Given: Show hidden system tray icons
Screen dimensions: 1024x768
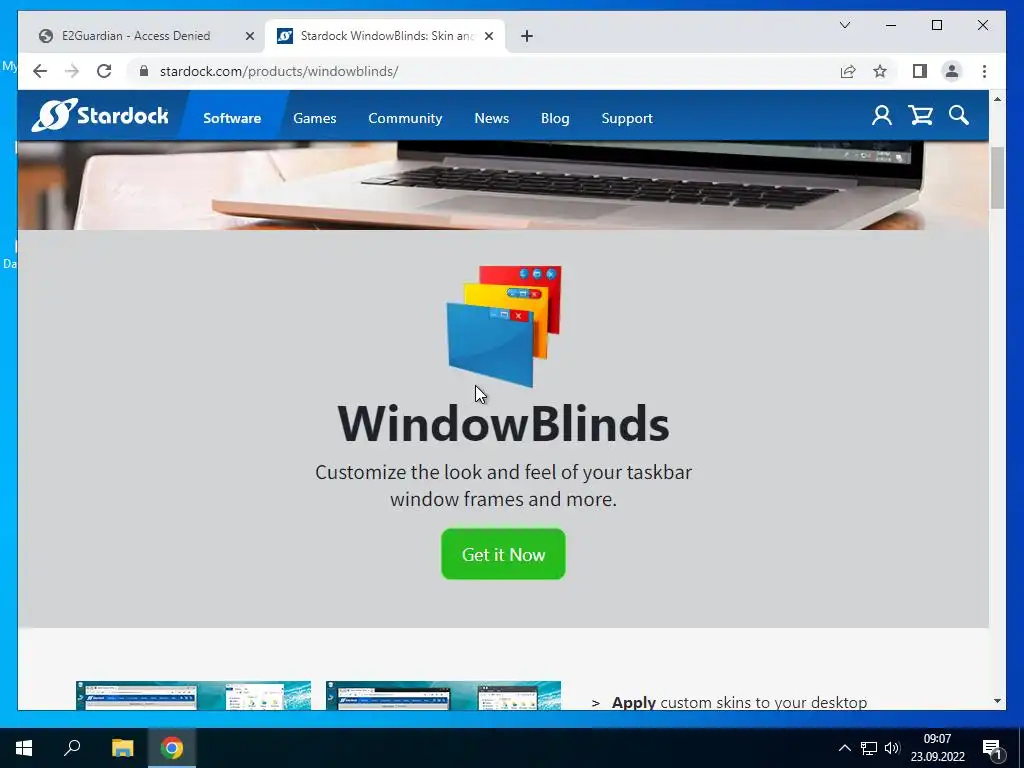Looking at the screenshot, I should pos(844,748).
